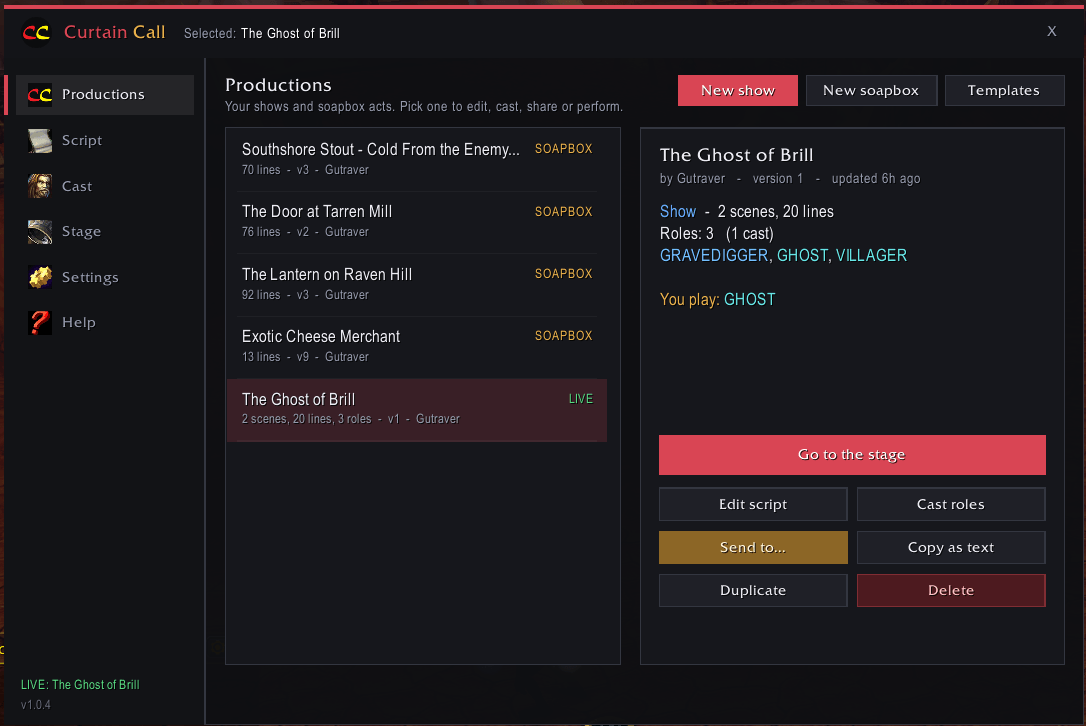Click the v1.0.4 version label
The height and width of the screenshot is (726, 1086).
click(x=35, y=705)
